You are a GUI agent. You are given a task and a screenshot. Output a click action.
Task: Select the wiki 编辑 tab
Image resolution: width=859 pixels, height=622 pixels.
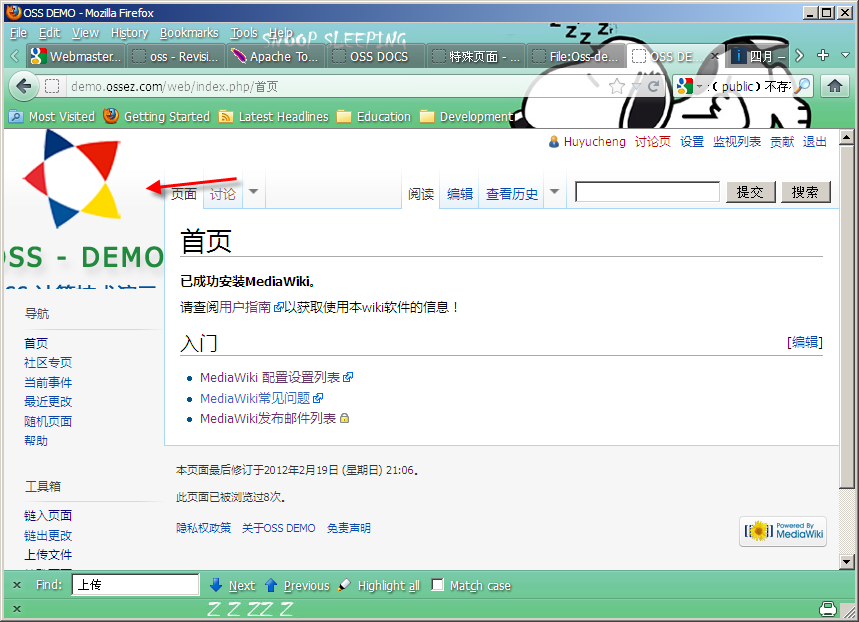click(460, 193)
